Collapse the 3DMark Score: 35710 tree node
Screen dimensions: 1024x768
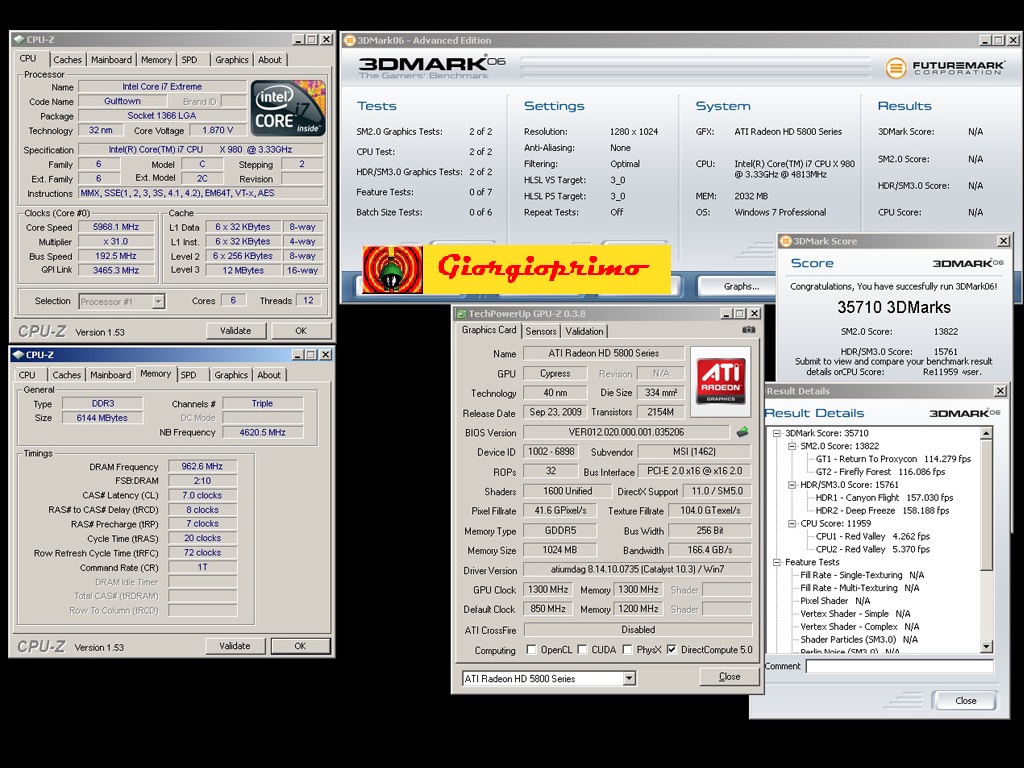(x=776, y=433)
